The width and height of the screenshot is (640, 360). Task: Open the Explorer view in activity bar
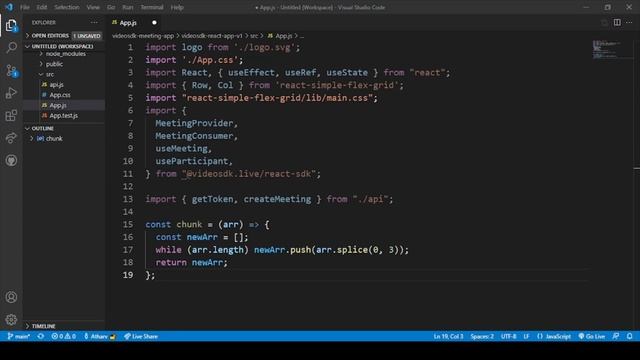[11, 26]
